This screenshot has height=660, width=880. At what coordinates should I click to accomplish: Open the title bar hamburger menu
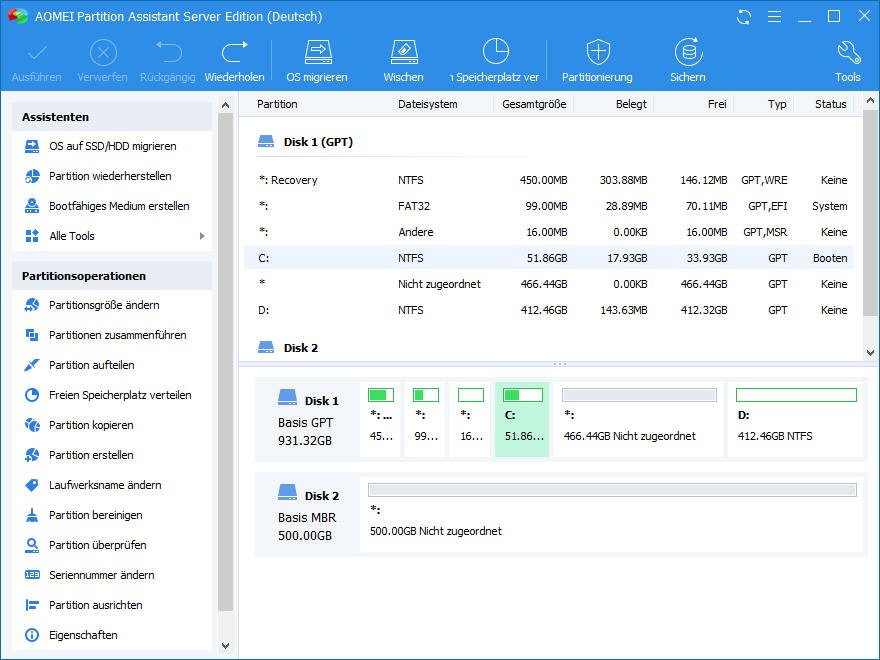pyautogui.click(x=773, y=17)
